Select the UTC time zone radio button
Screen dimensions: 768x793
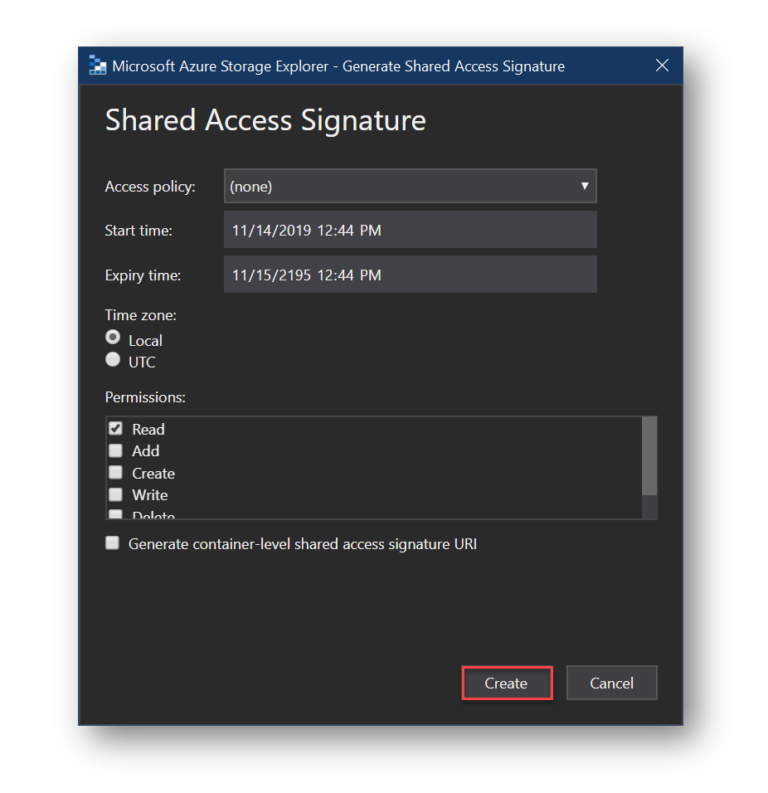(x=113, y=360)
